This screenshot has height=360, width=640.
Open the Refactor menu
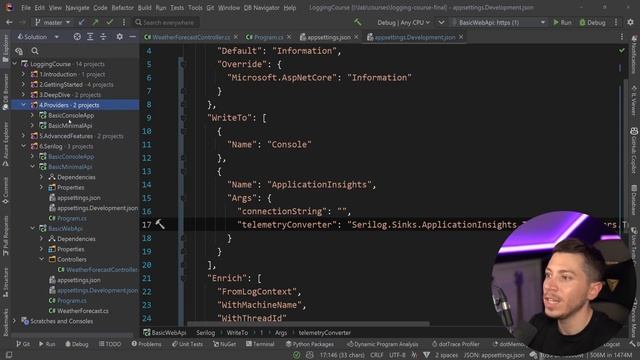(x=122, y=8)
